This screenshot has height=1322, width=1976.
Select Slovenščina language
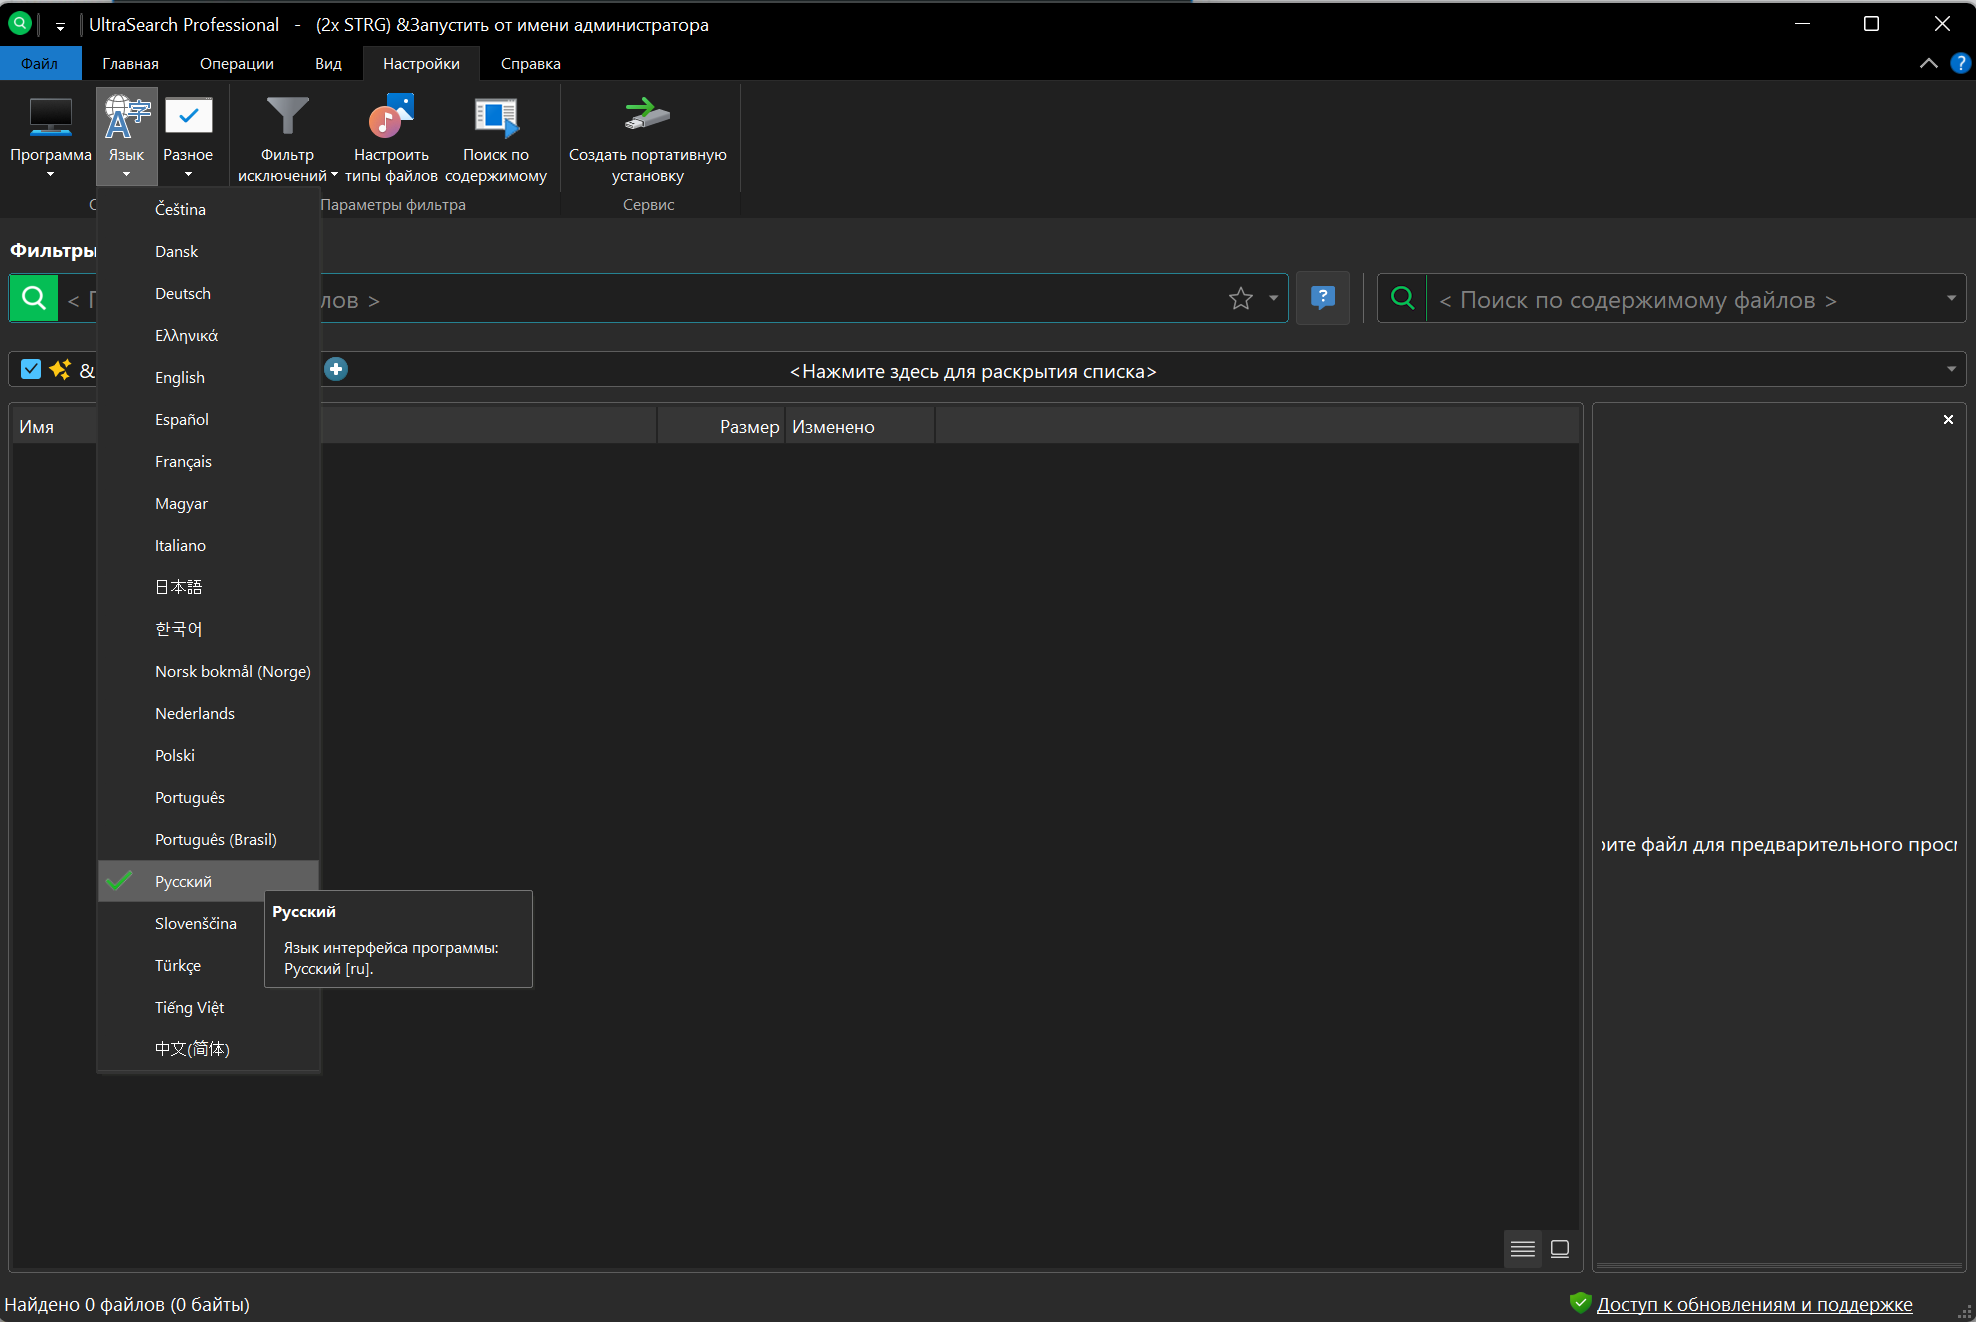[x=180, y=923]
